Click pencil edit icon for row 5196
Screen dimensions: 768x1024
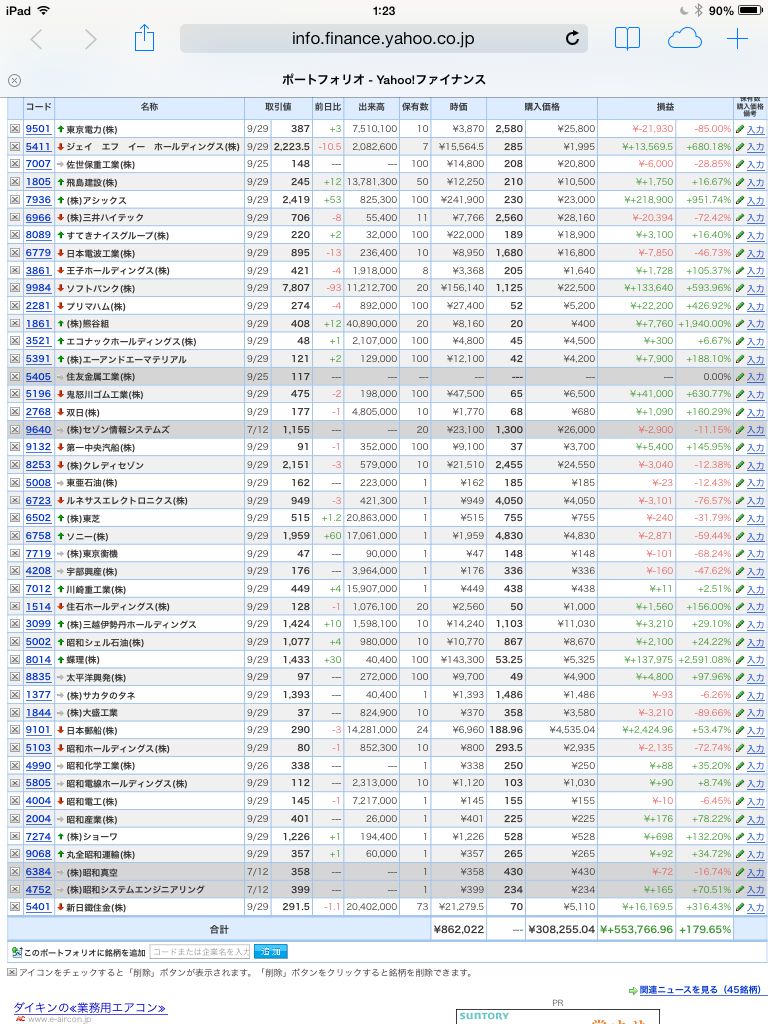[x=740, y=394]
